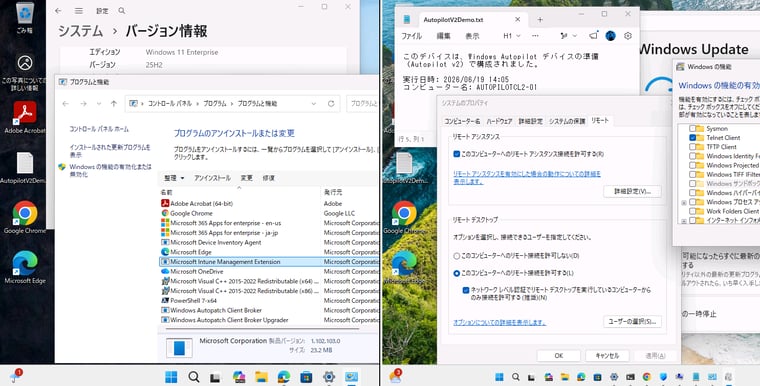Check the TFTP Client feature checkbox
This screenshot has width=760, height=386.
pyautogui.click(x=693, y=147)
